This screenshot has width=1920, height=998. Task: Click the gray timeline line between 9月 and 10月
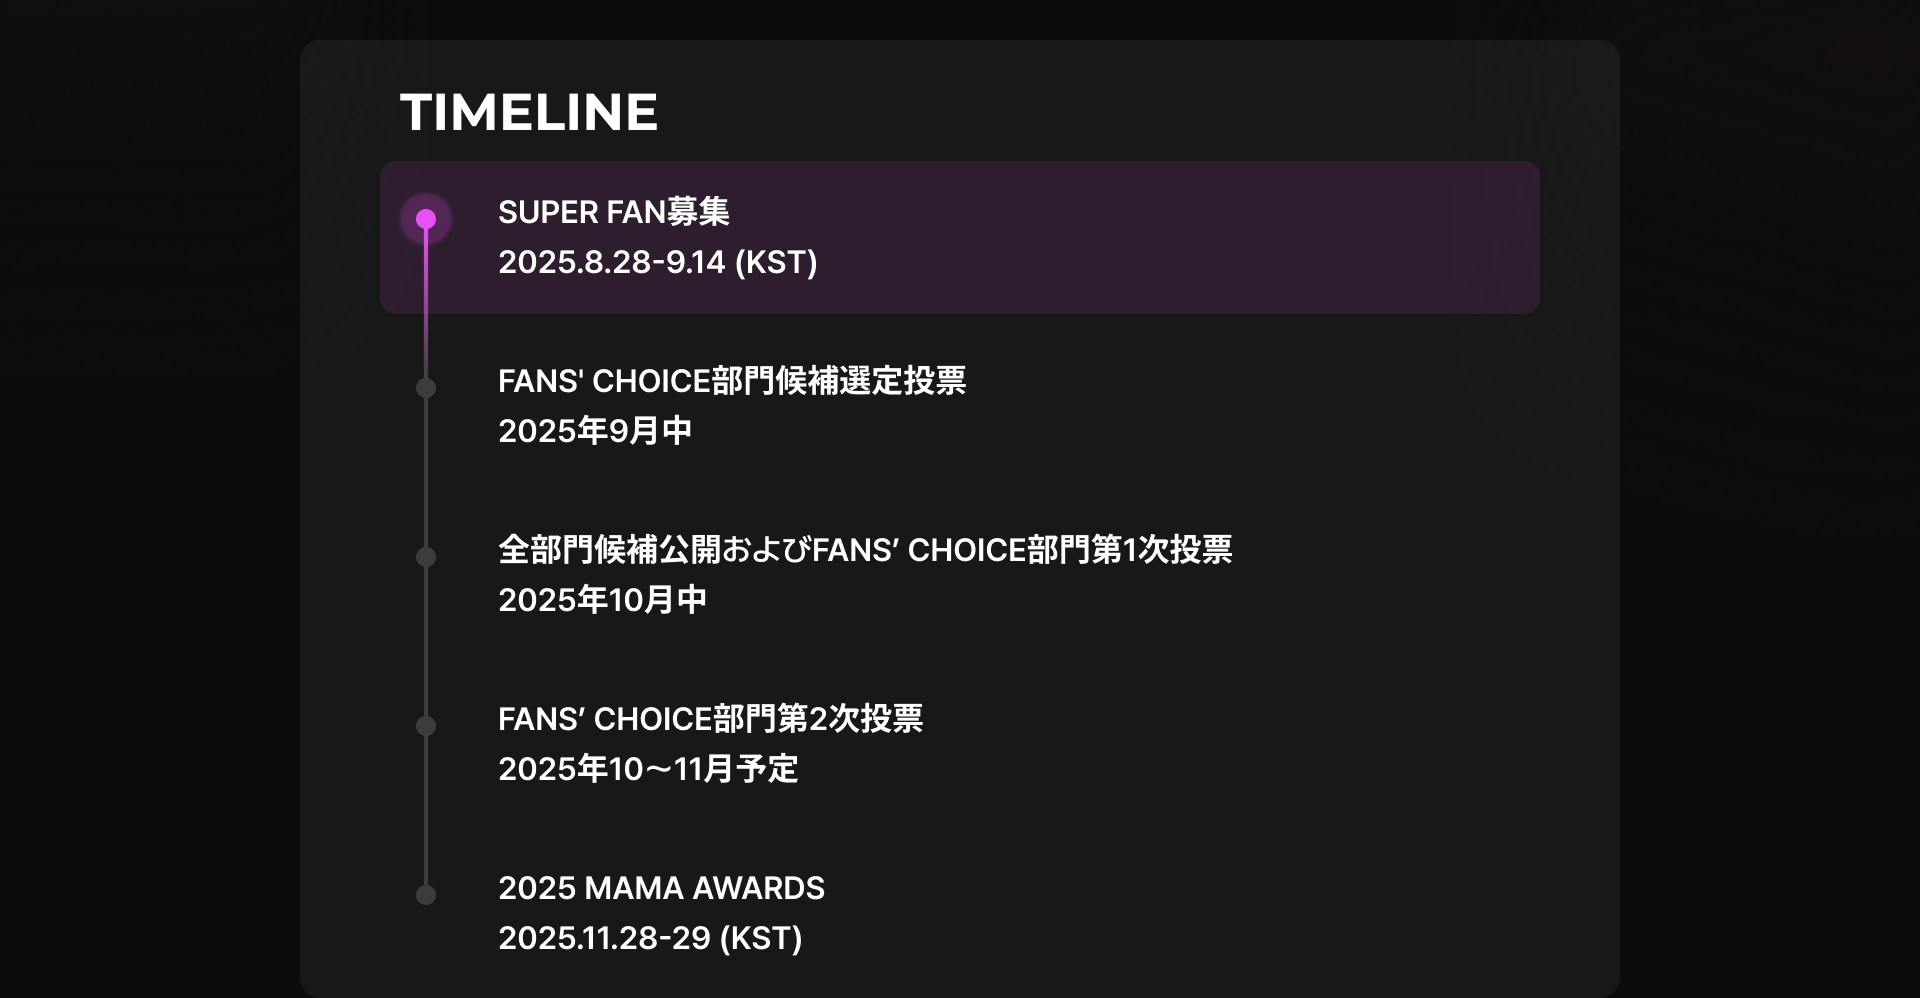pos(426,472)
